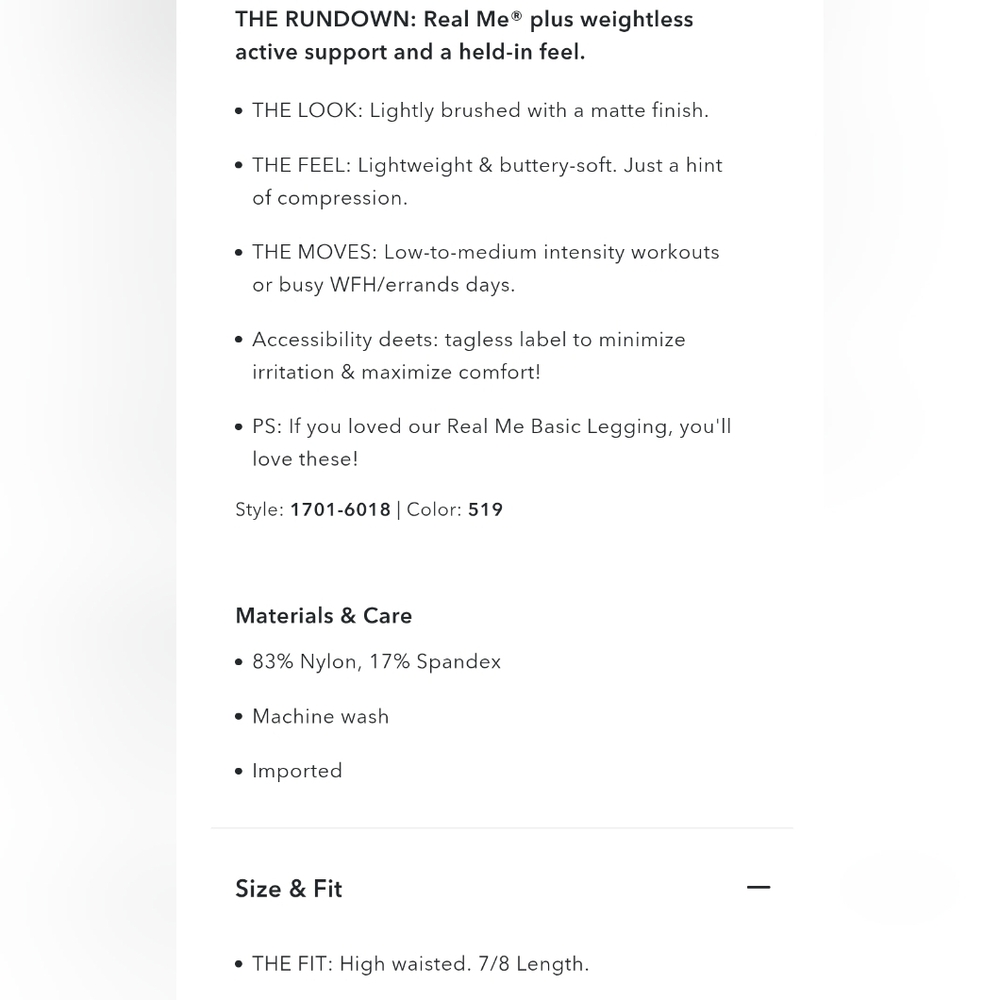The width and height of the screenshot is (1000, 1000).
Task: Click THE LOOK bullet point
Action: point(480,110)
